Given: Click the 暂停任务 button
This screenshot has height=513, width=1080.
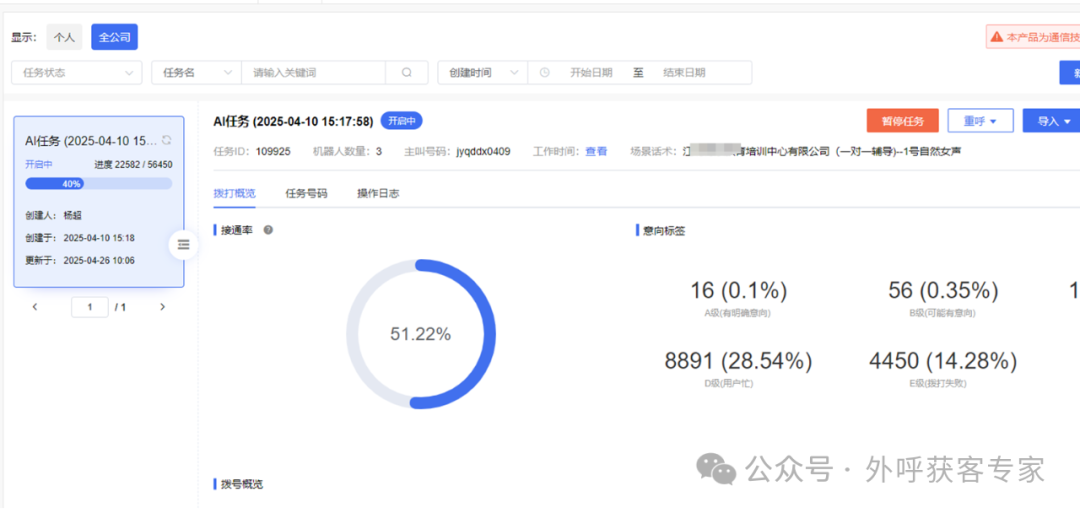Looking at the screenshot, I should click(902, 121).
